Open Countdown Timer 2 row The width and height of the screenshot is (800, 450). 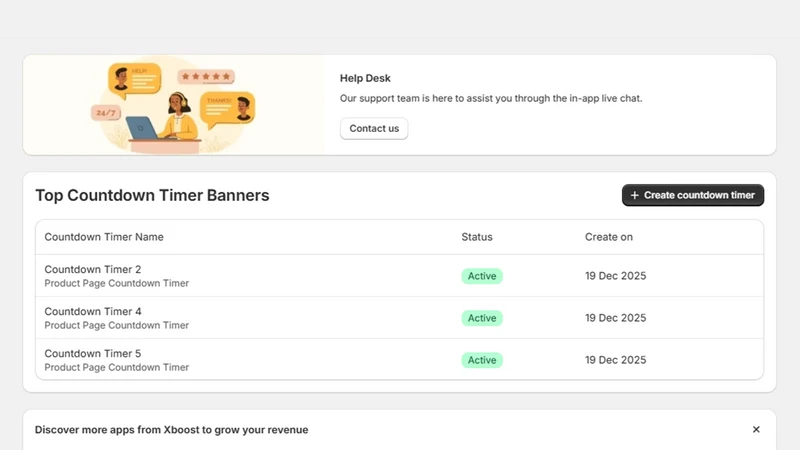pos(399,276)
